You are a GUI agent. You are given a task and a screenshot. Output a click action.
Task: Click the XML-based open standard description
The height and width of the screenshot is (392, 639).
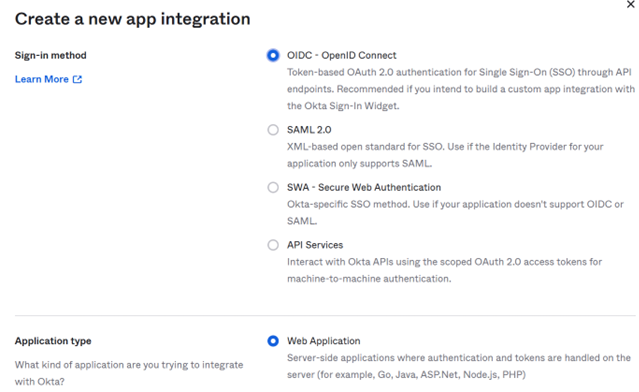click(x=445, y=155)
